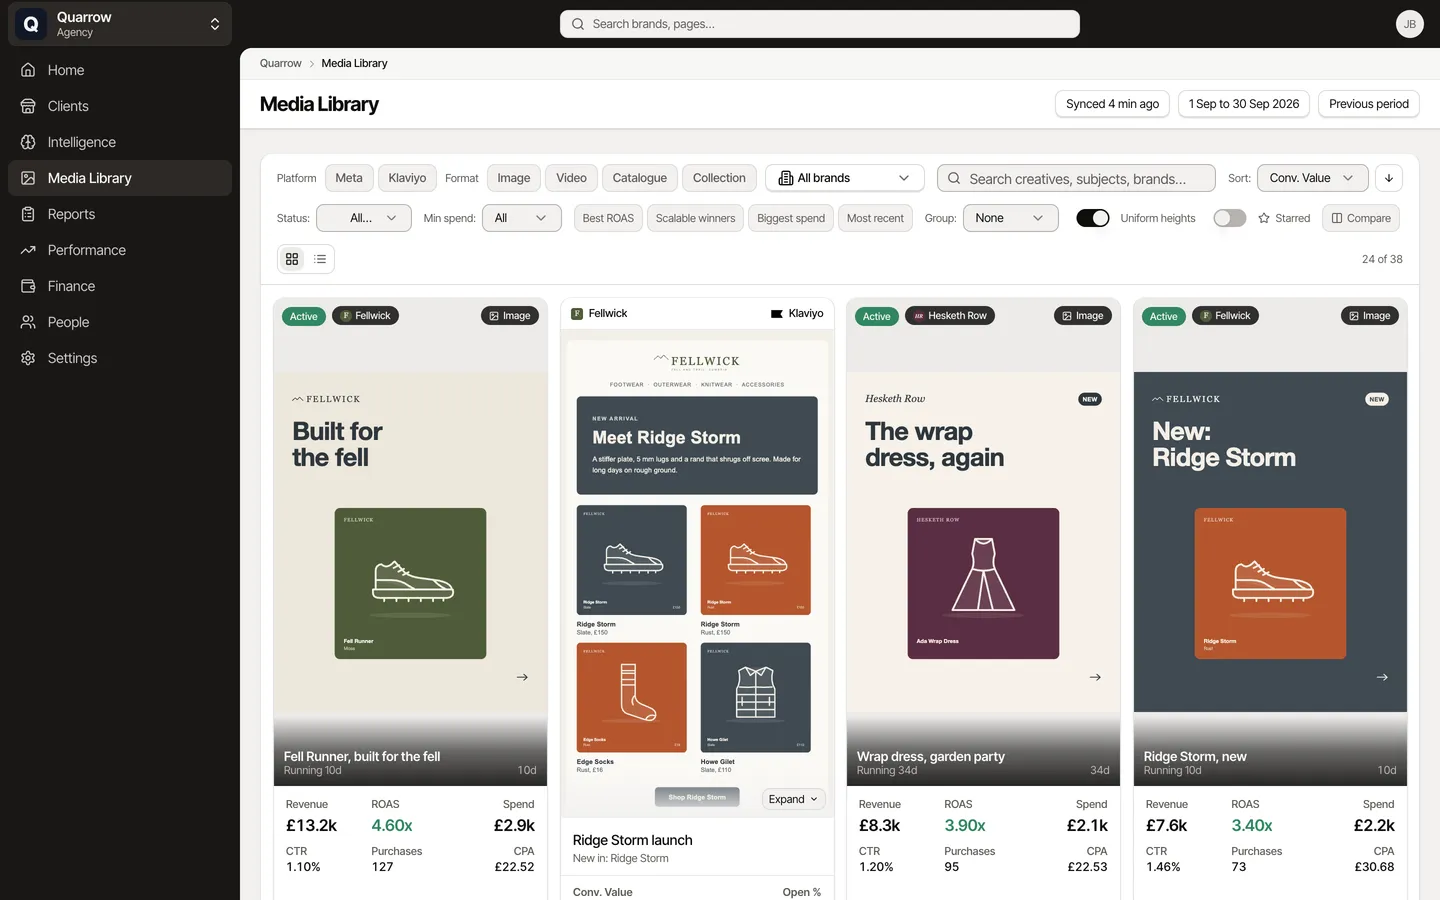Image resolution: width=1440 pixels, height=900 pixels.
Task: Click the Image badge on Hesketh Row card
Action: 1083,316
